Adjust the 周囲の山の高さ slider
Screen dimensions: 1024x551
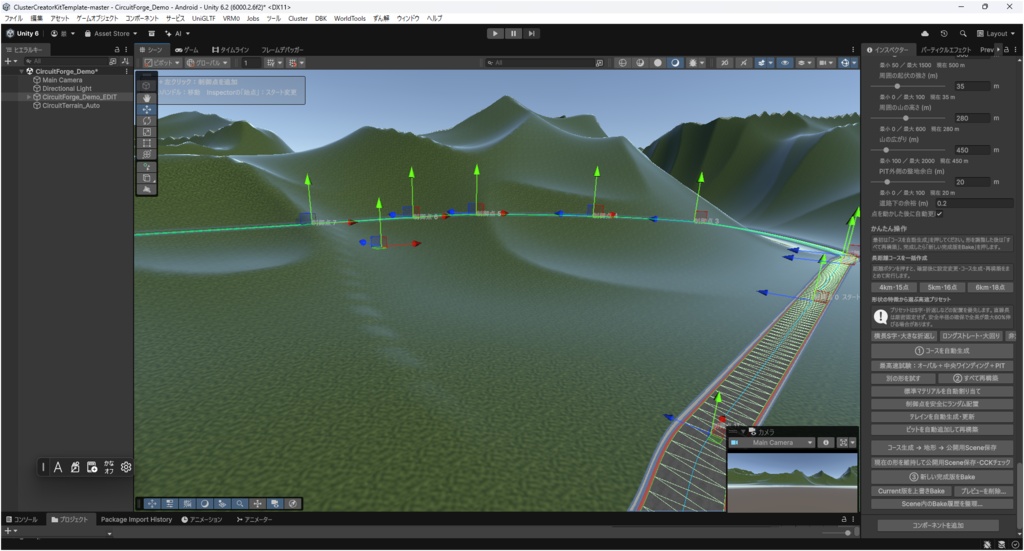pyautogui.click(x=908, y=118)
